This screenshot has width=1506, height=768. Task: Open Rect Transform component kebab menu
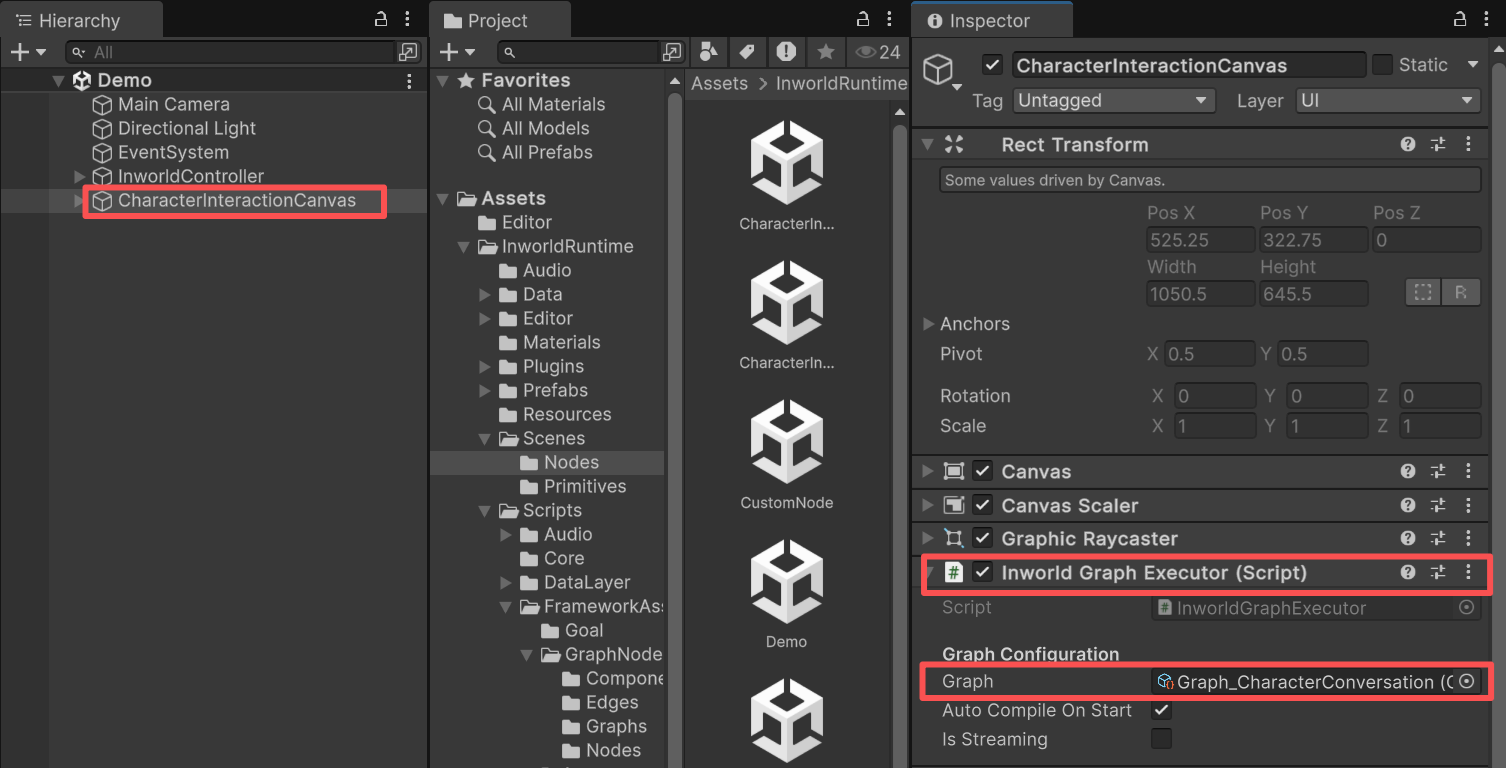click(x=1468, y=145)
